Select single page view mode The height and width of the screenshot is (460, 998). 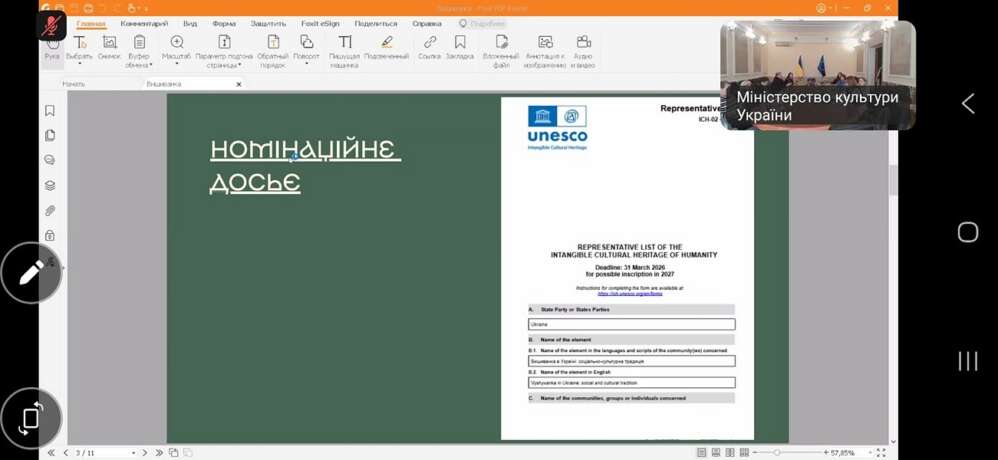point(701,452)
